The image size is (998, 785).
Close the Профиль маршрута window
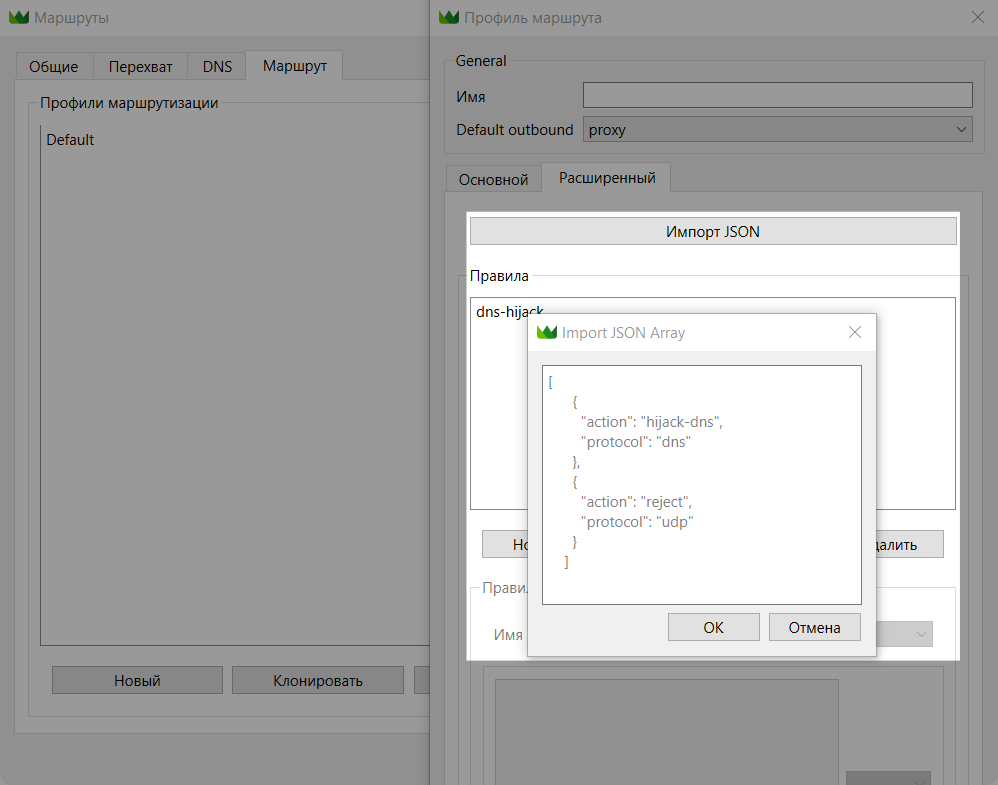tap(977, 17)
